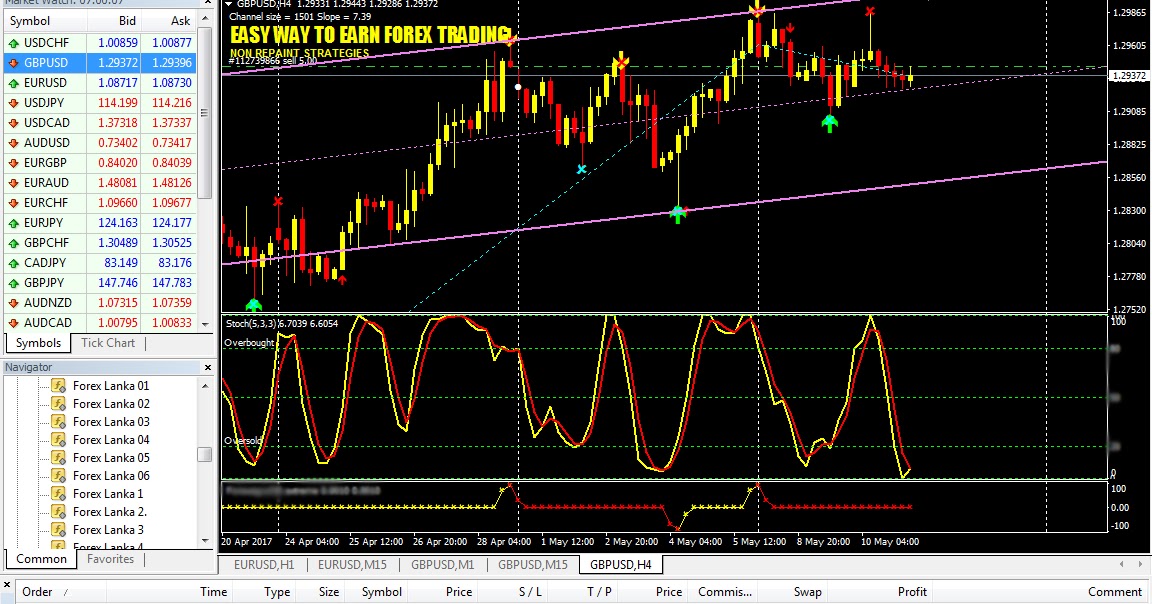Click Forex Lanka 05 indicator icon
Screen dimensions: 1152x604
coord(58,457)
